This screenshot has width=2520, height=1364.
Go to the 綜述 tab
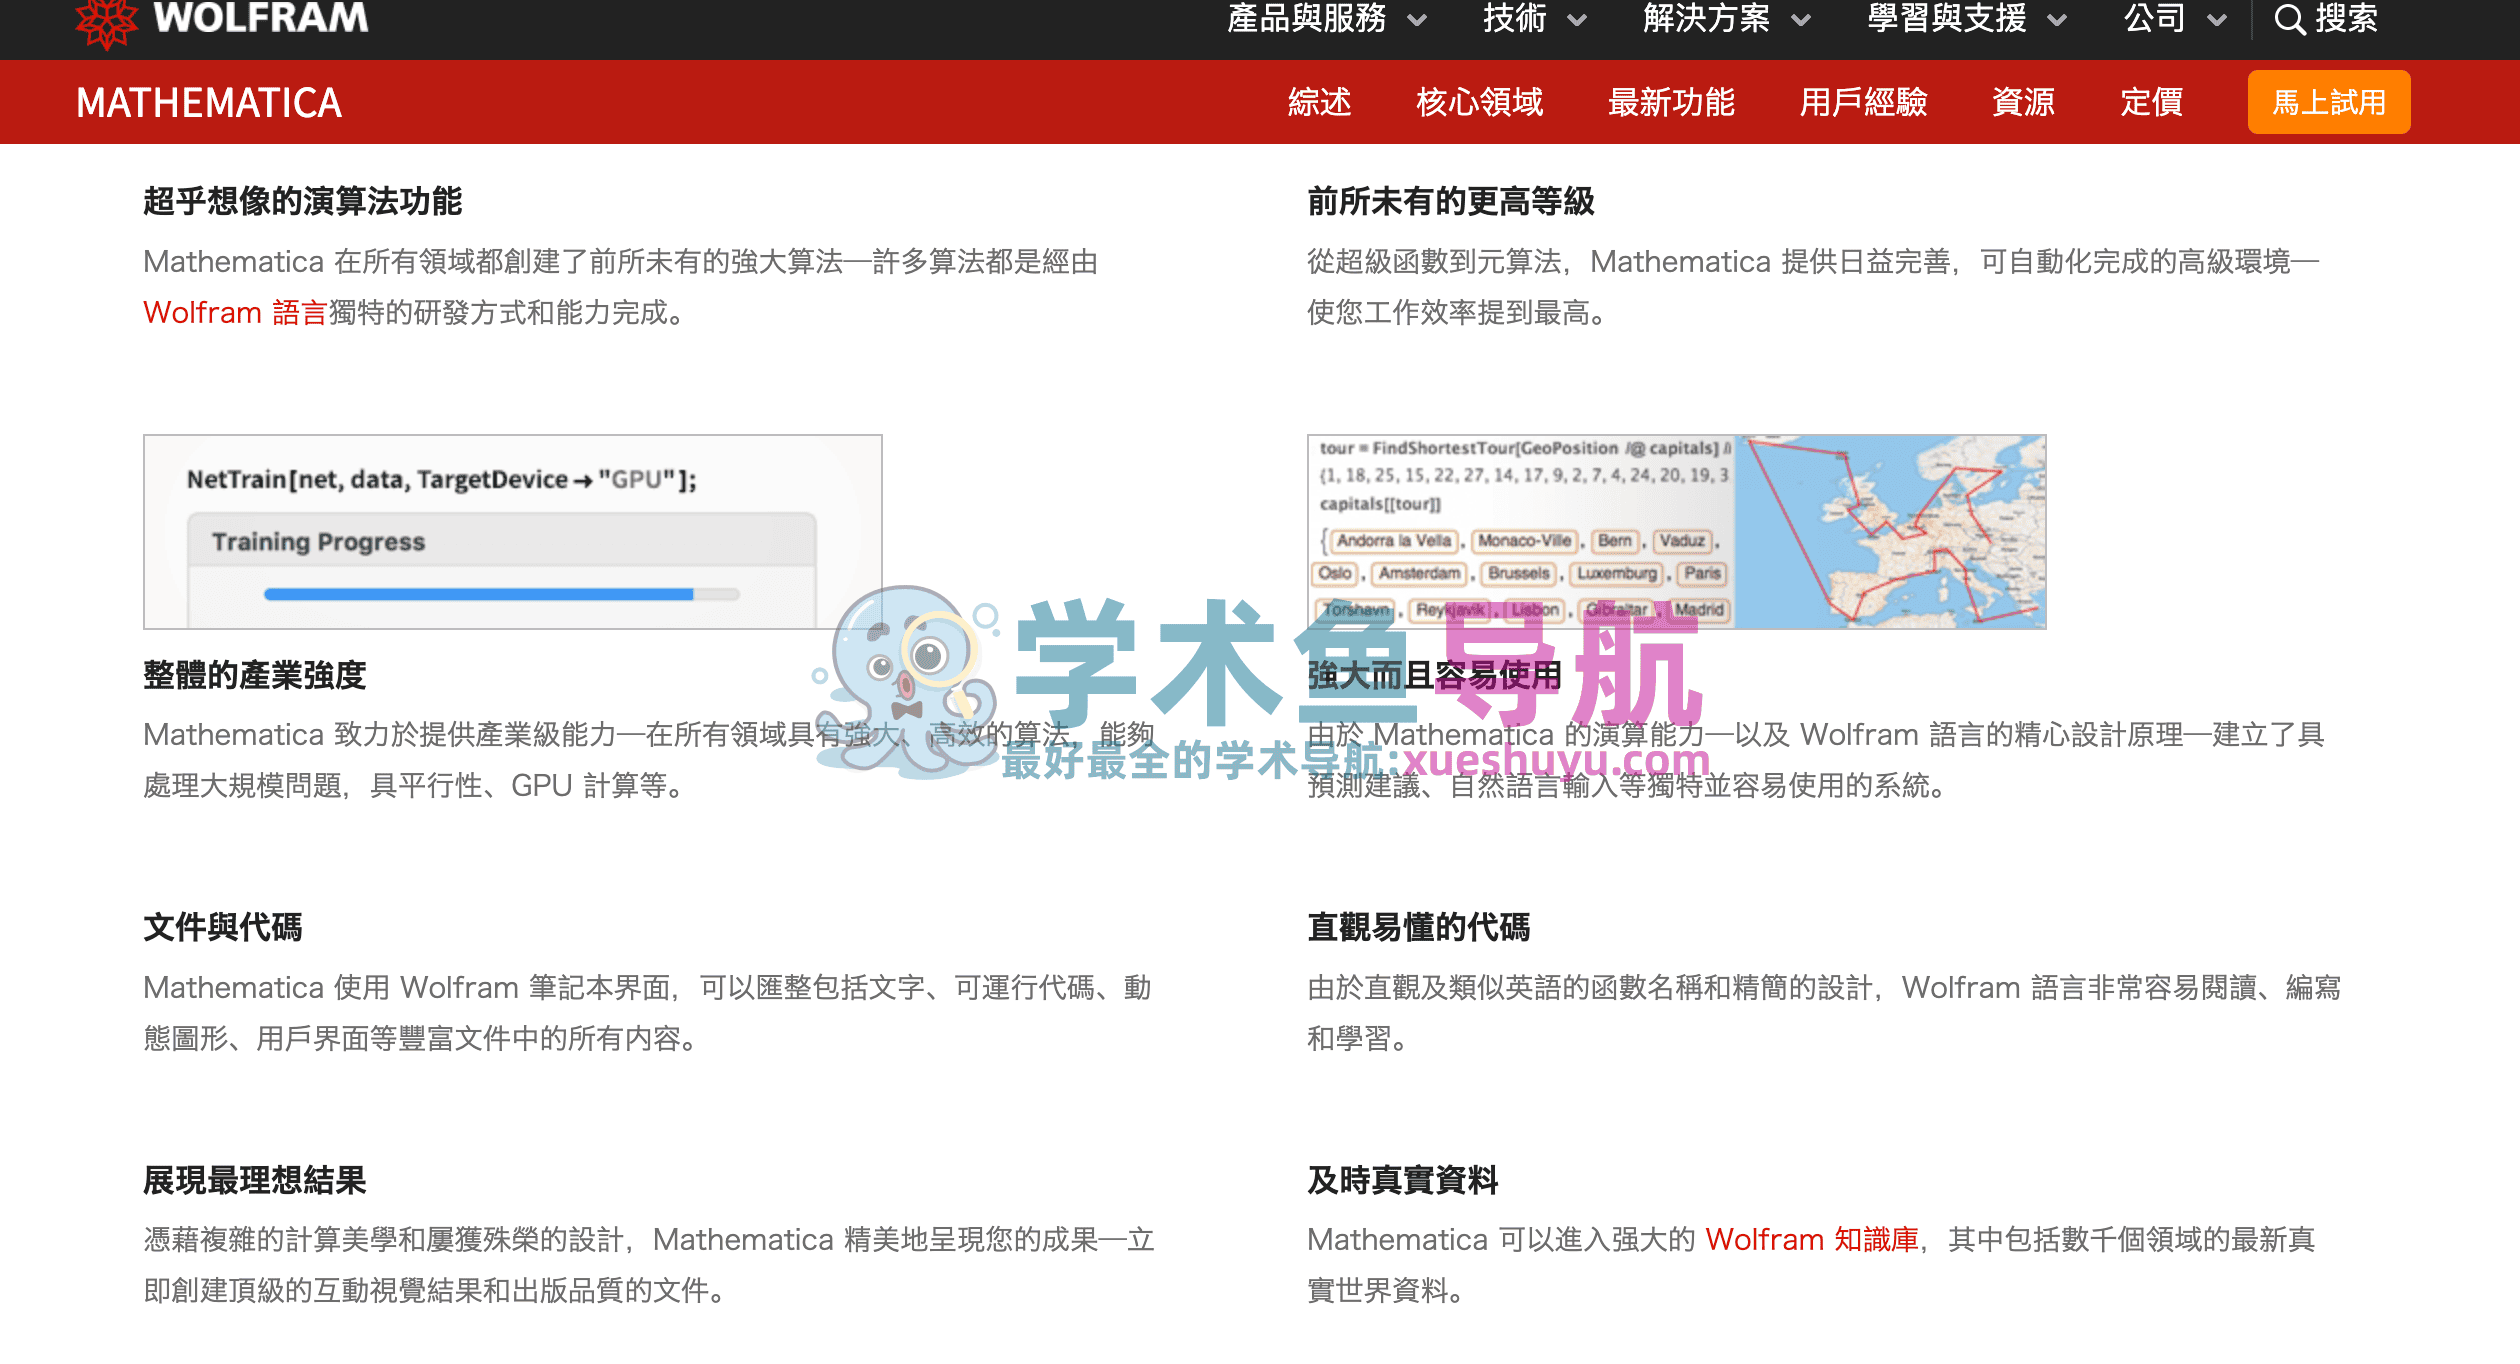(1319, 102)
